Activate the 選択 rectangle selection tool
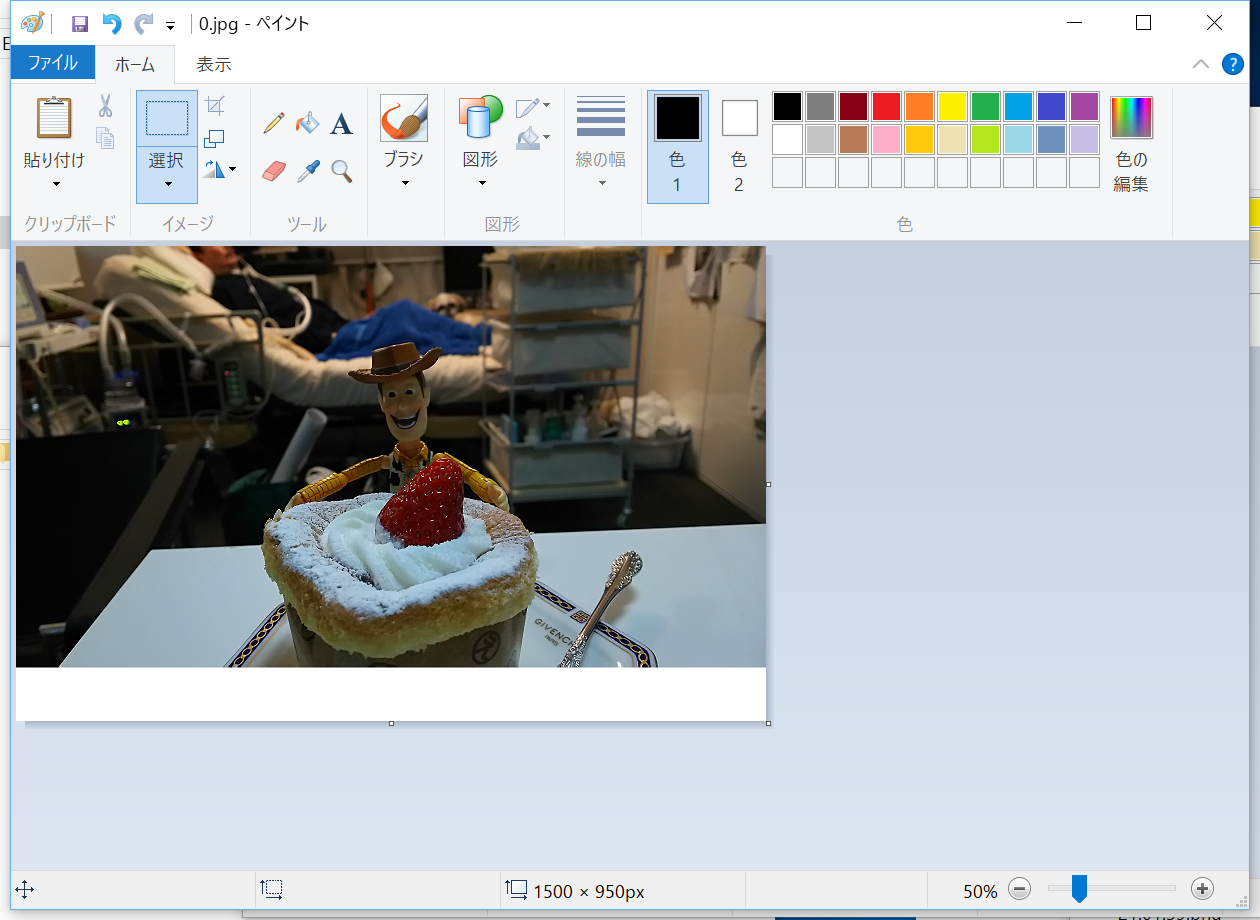The image size is (1260, 920). click(167, 118)
